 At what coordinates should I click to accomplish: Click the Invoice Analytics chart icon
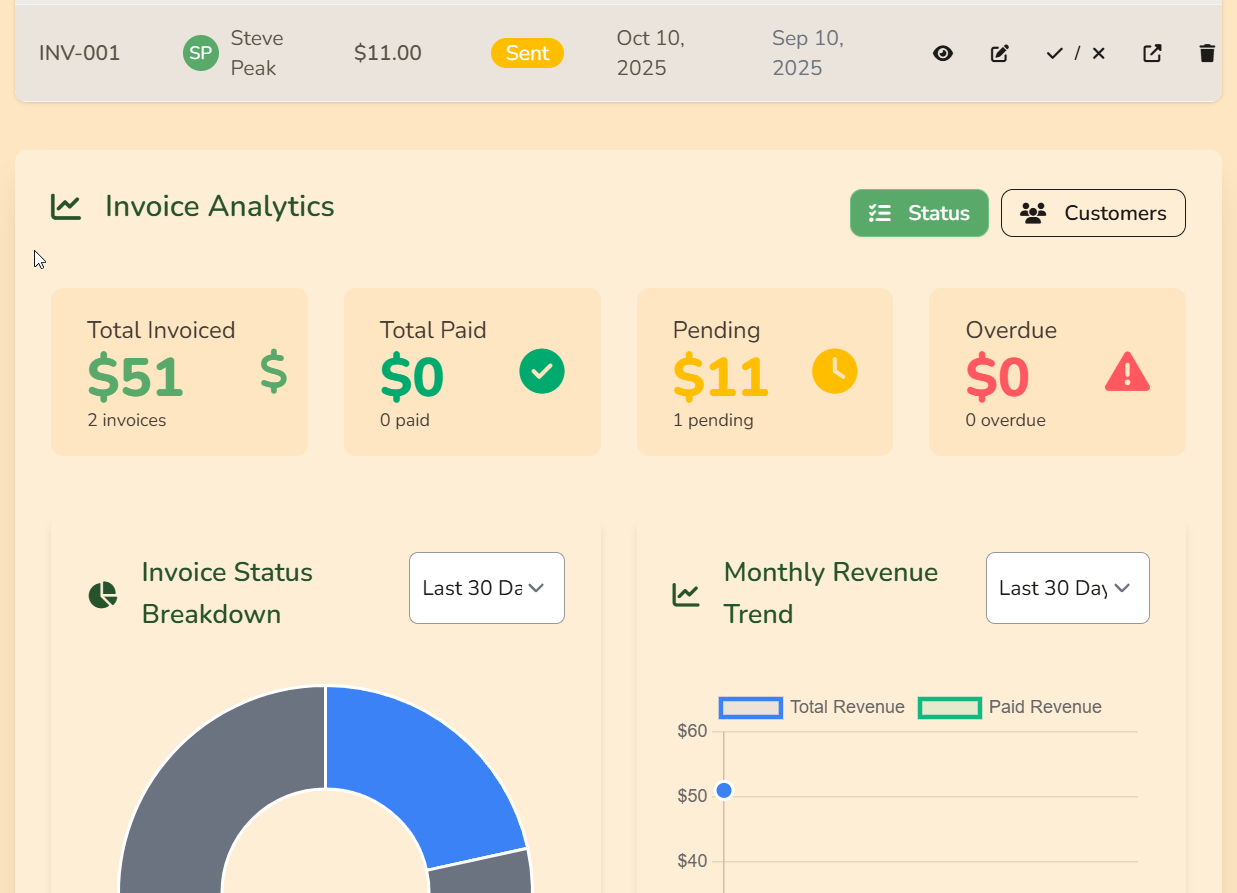coord(66,207)
